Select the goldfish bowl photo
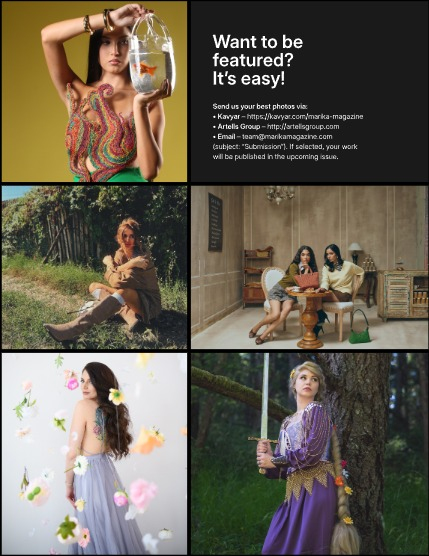This screenshot has height=556, width=429. [94, 91]
